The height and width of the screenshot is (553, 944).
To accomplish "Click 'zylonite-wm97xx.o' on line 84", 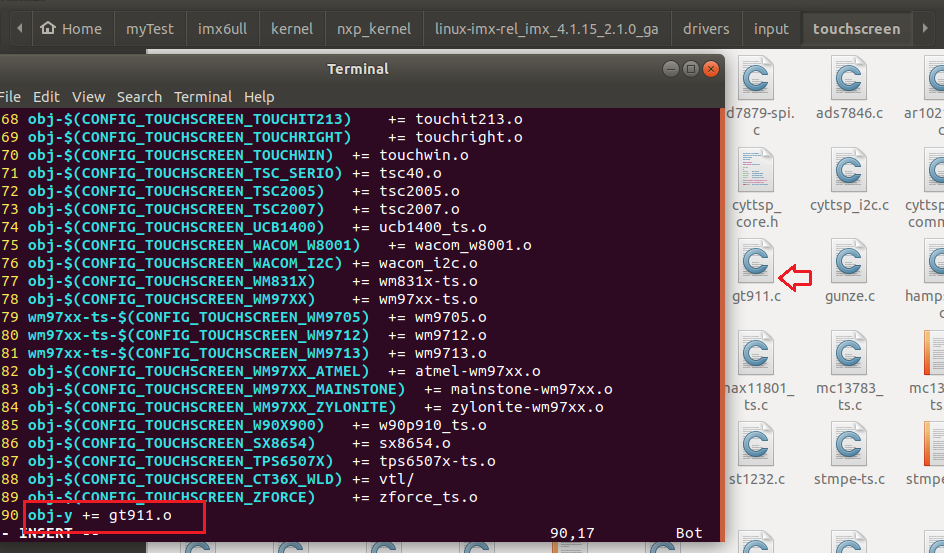I will pos(527,407).
